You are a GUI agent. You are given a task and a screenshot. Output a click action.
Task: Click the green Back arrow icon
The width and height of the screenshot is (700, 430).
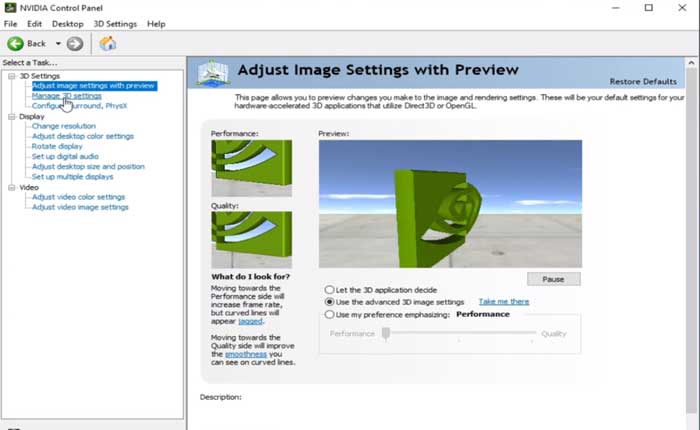click(x=16, y=44)
